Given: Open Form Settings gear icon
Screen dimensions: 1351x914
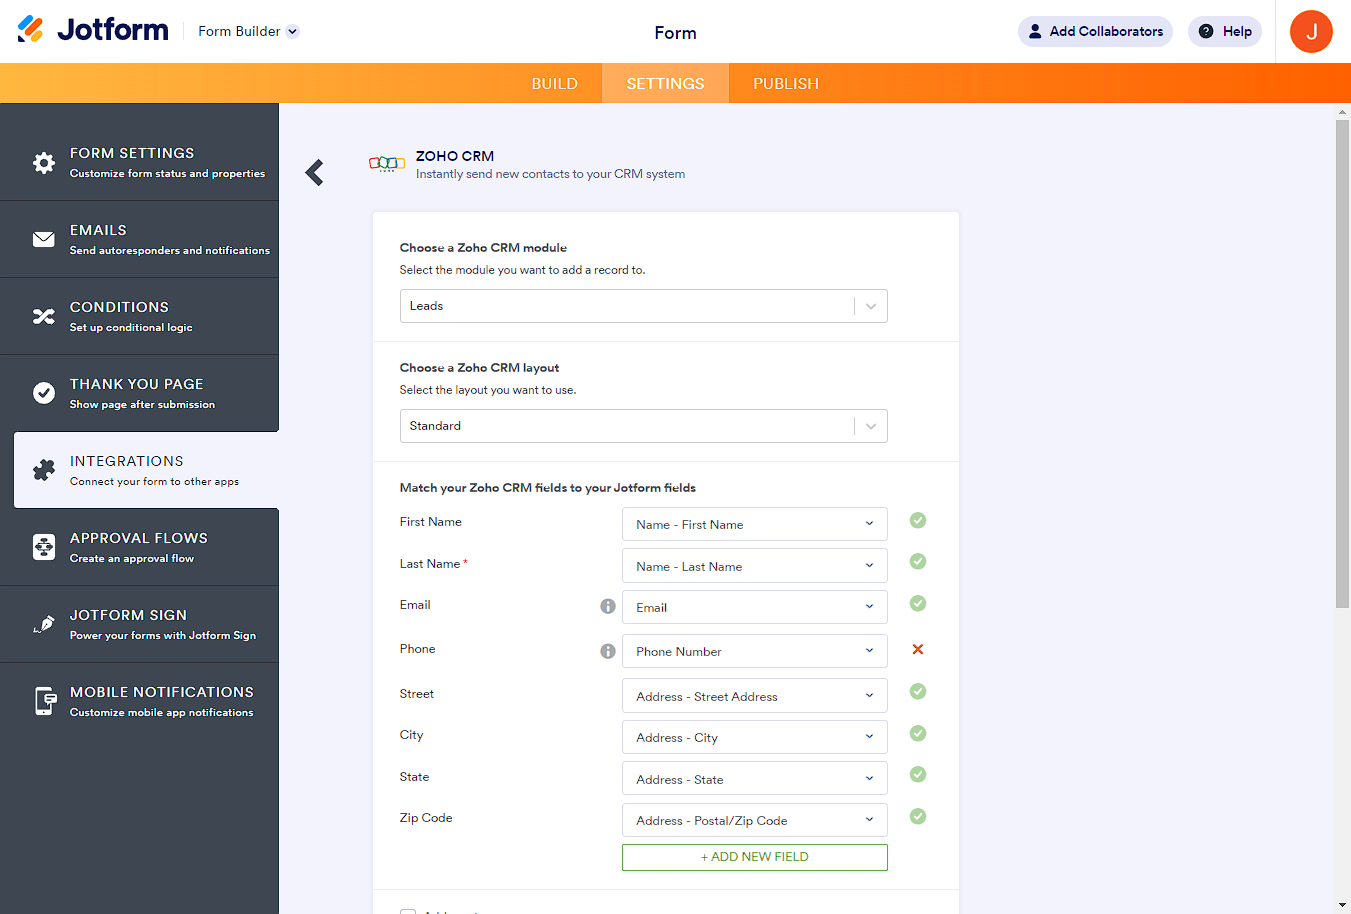Looking at the screenshot, I should coord(44,163).
